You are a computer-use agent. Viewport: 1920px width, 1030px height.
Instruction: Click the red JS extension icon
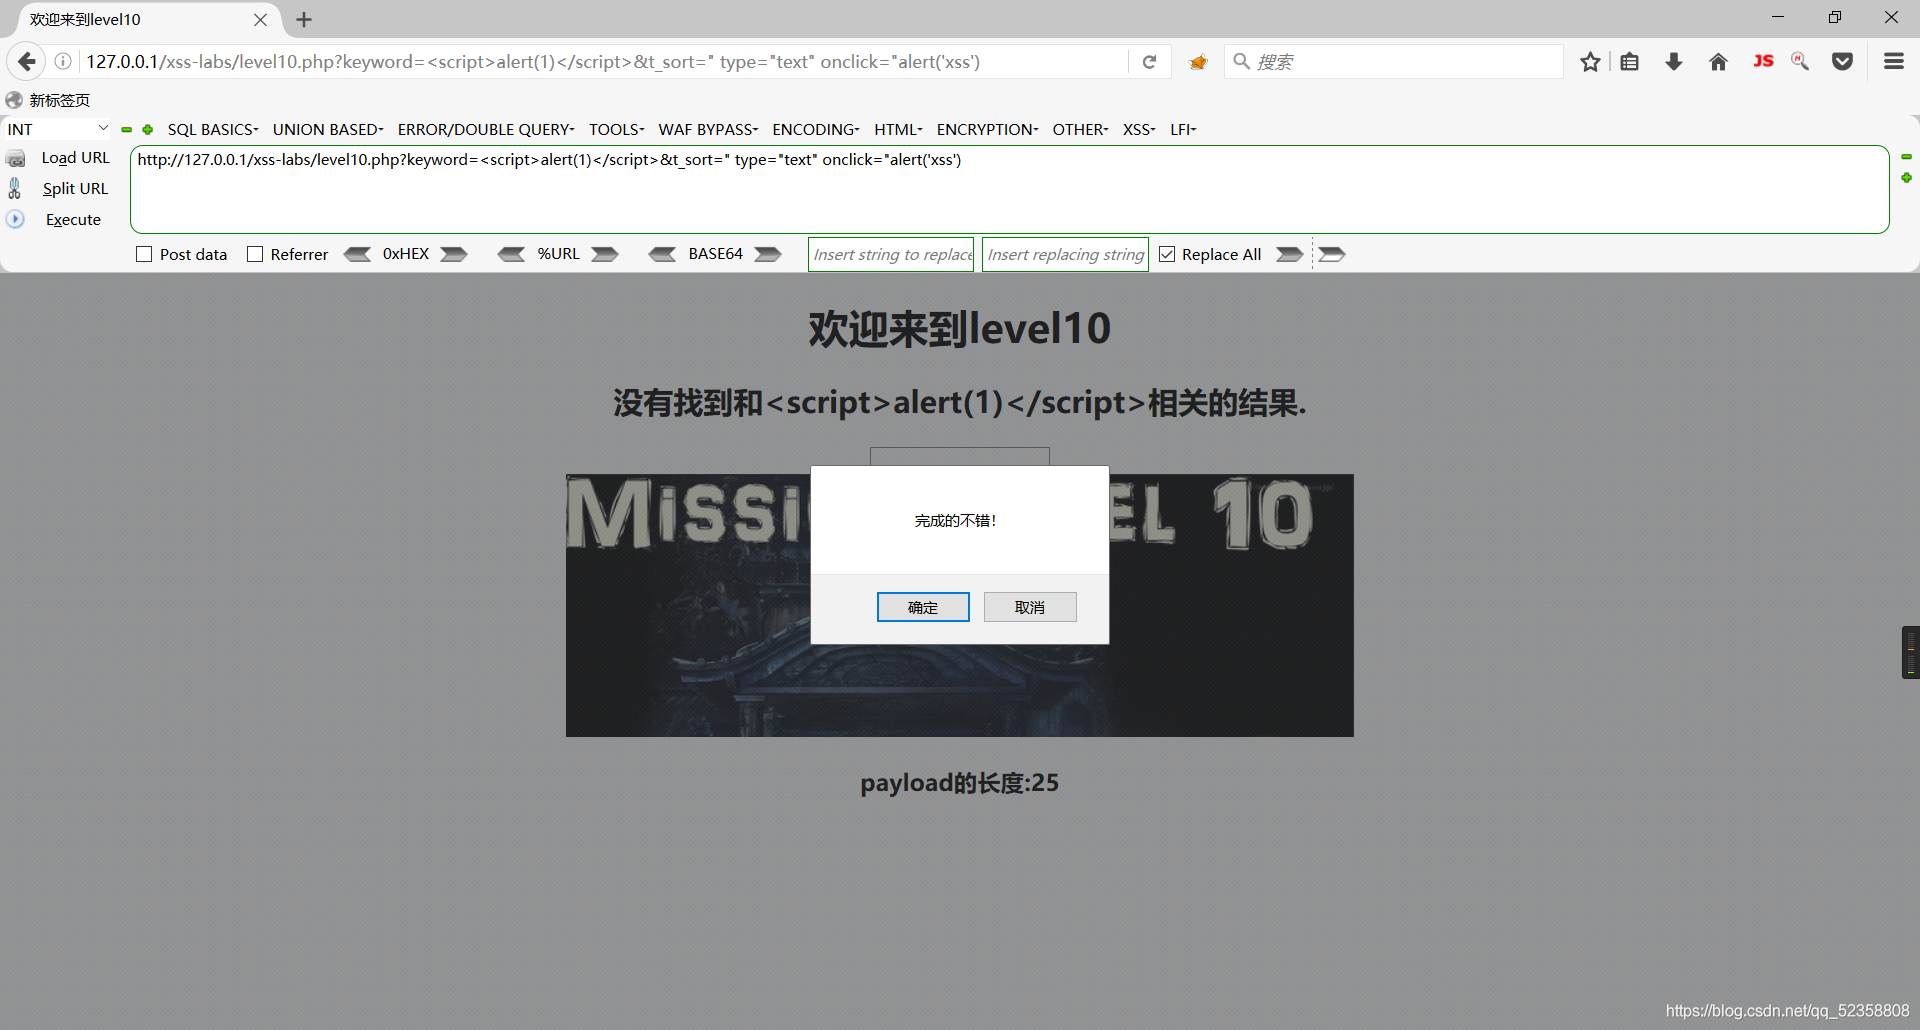[x=1763, y=61]
